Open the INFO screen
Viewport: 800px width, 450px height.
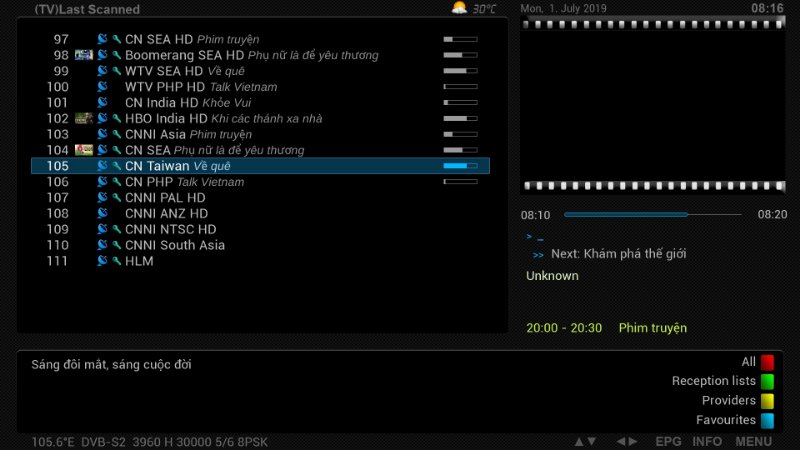point(707,441)
